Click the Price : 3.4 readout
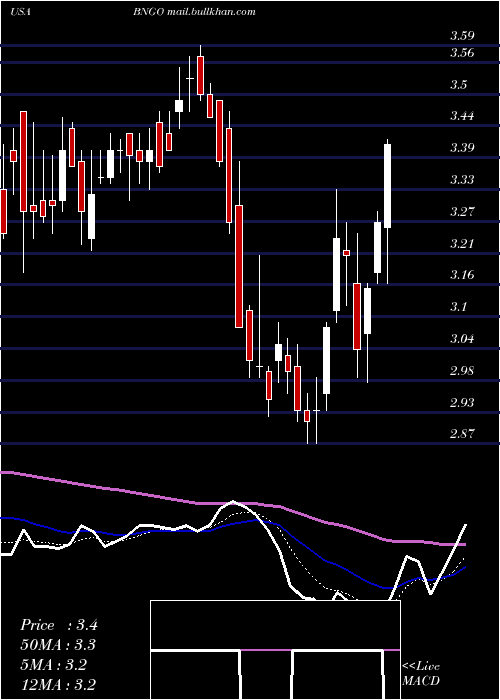Screen dimensions: 500x700 pyautogui.click(x=58, y=625)
